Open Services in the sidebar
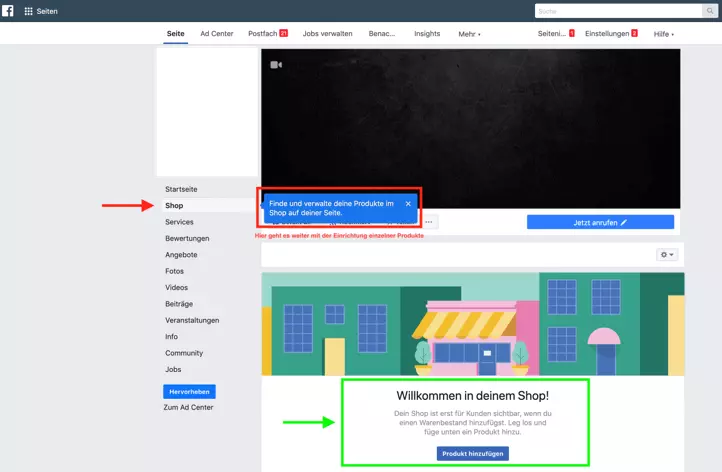 pos(179,222)
